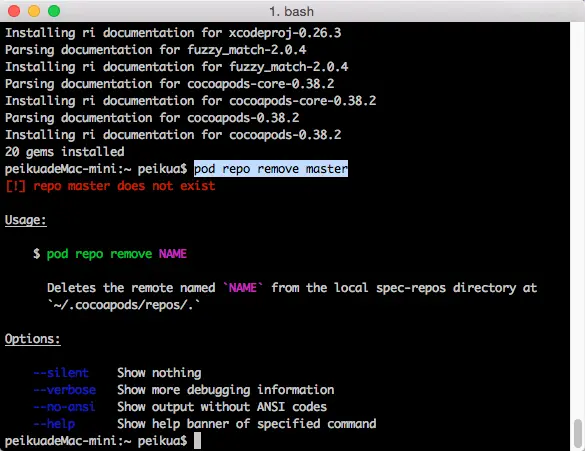Click "Parsing documentation for cocoapods-0.38.2" line
This screenshot has height=451, width=585.
152,118
